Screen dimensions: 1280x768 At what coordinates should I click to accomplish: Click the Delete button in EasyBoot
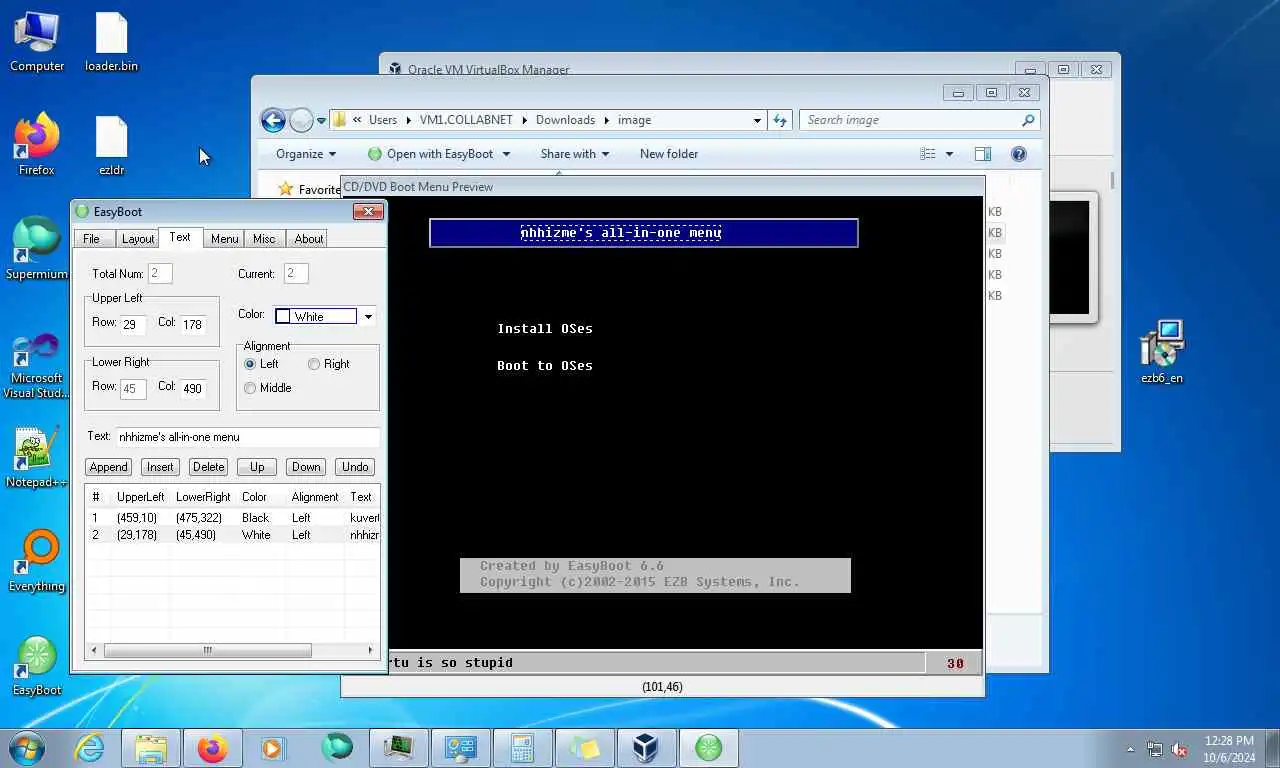pos(208,467)
